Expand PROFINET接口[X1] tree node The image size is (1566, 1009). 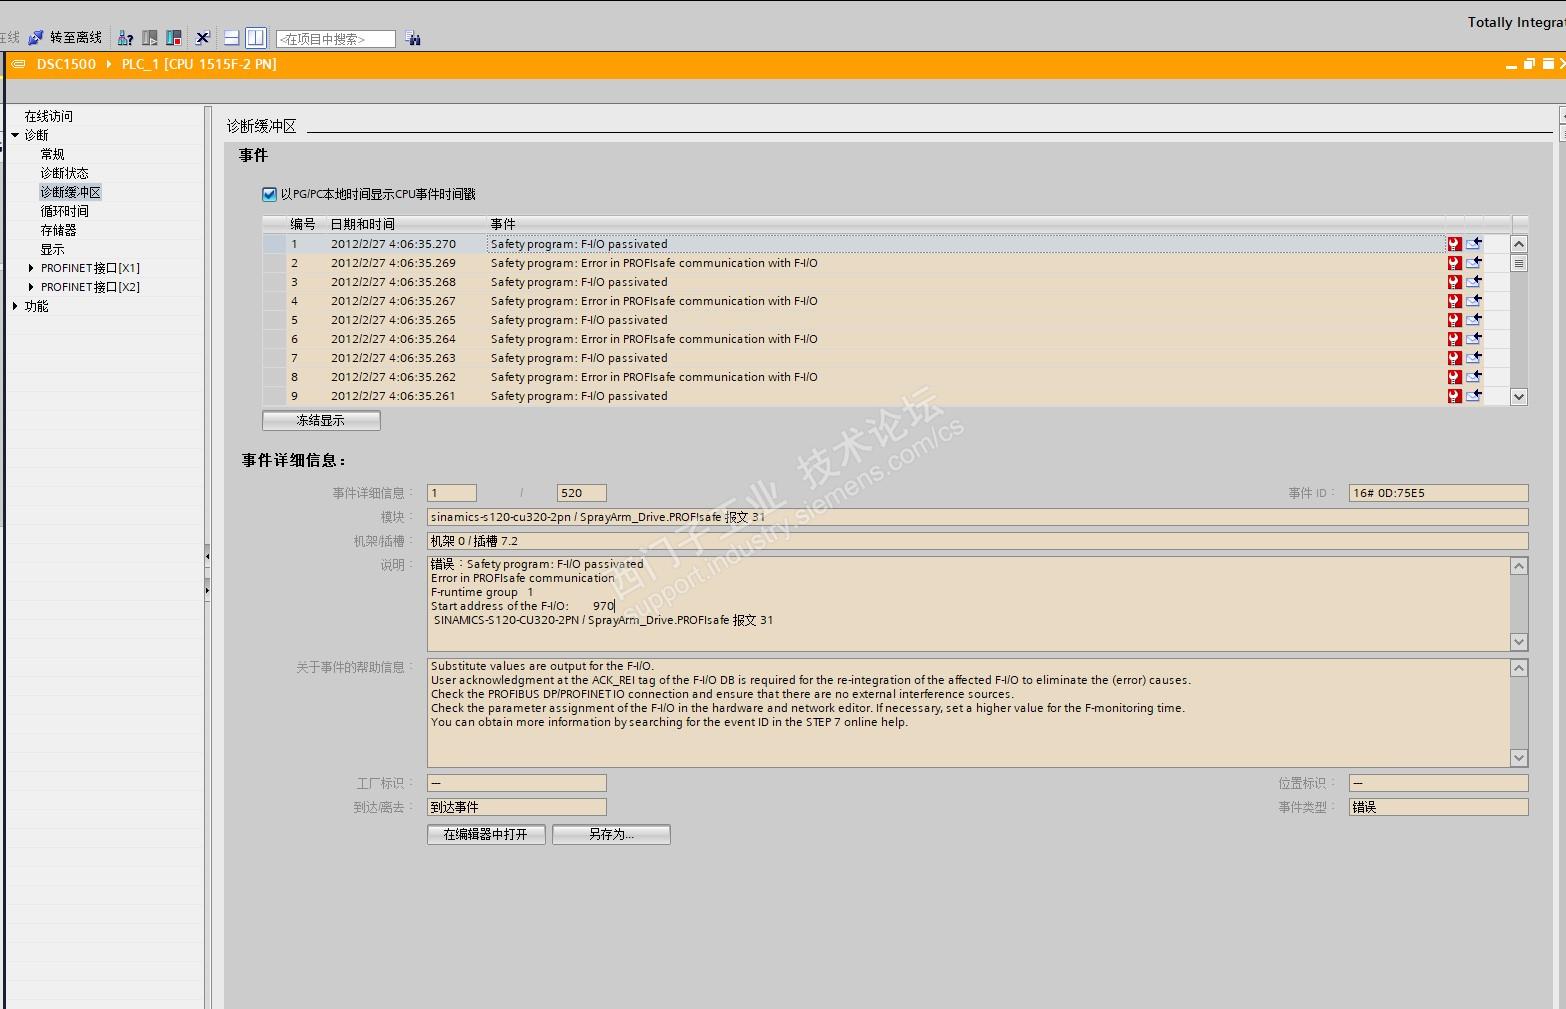[31, 268]
